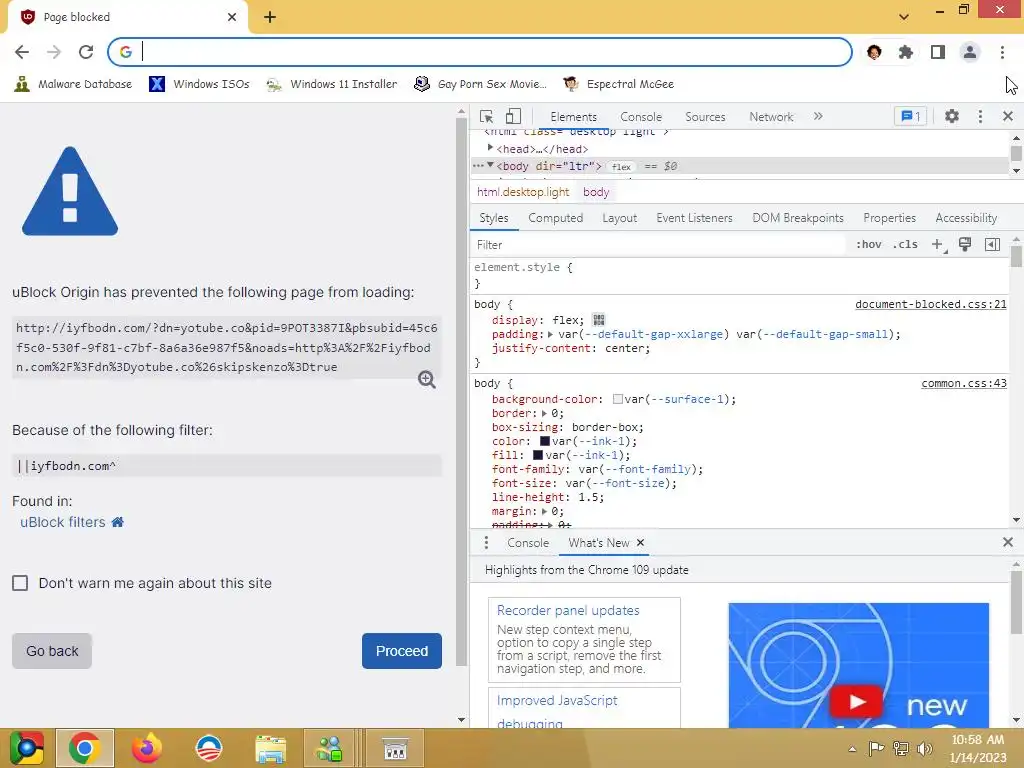Activate the inspect element picker tool
1024x768 pixels.
486,116
